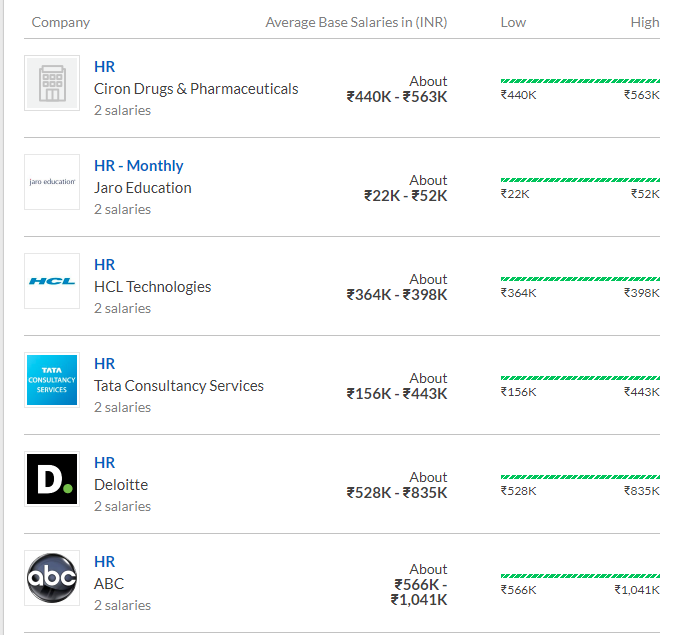The height and width of the screenshot is (635, 678).
Task: Click 2 salaries under Jaro Education
Action: coord(122,209)
